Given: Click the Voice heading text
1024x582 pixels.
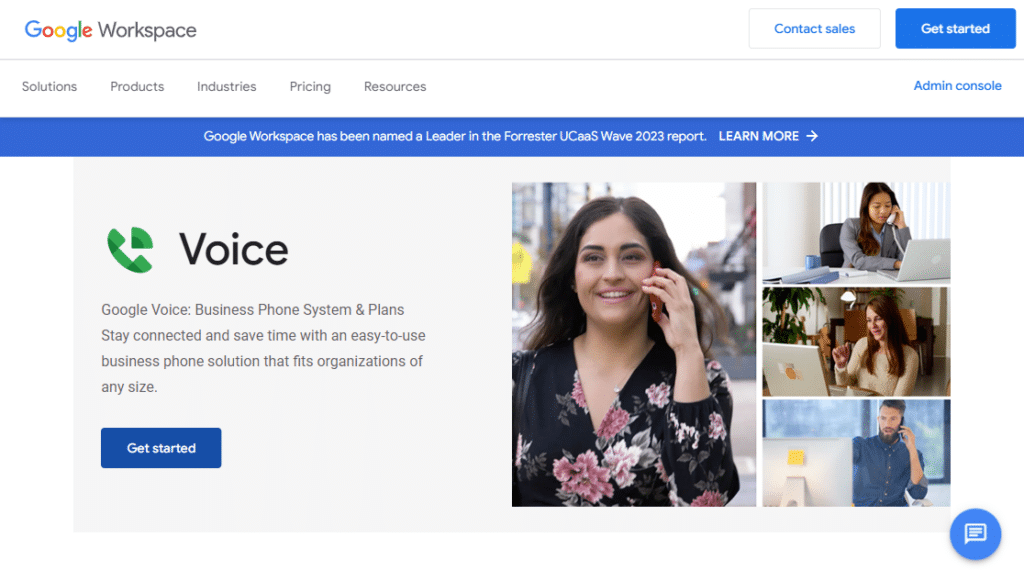Looking at the screenshot, I should 234,250.
